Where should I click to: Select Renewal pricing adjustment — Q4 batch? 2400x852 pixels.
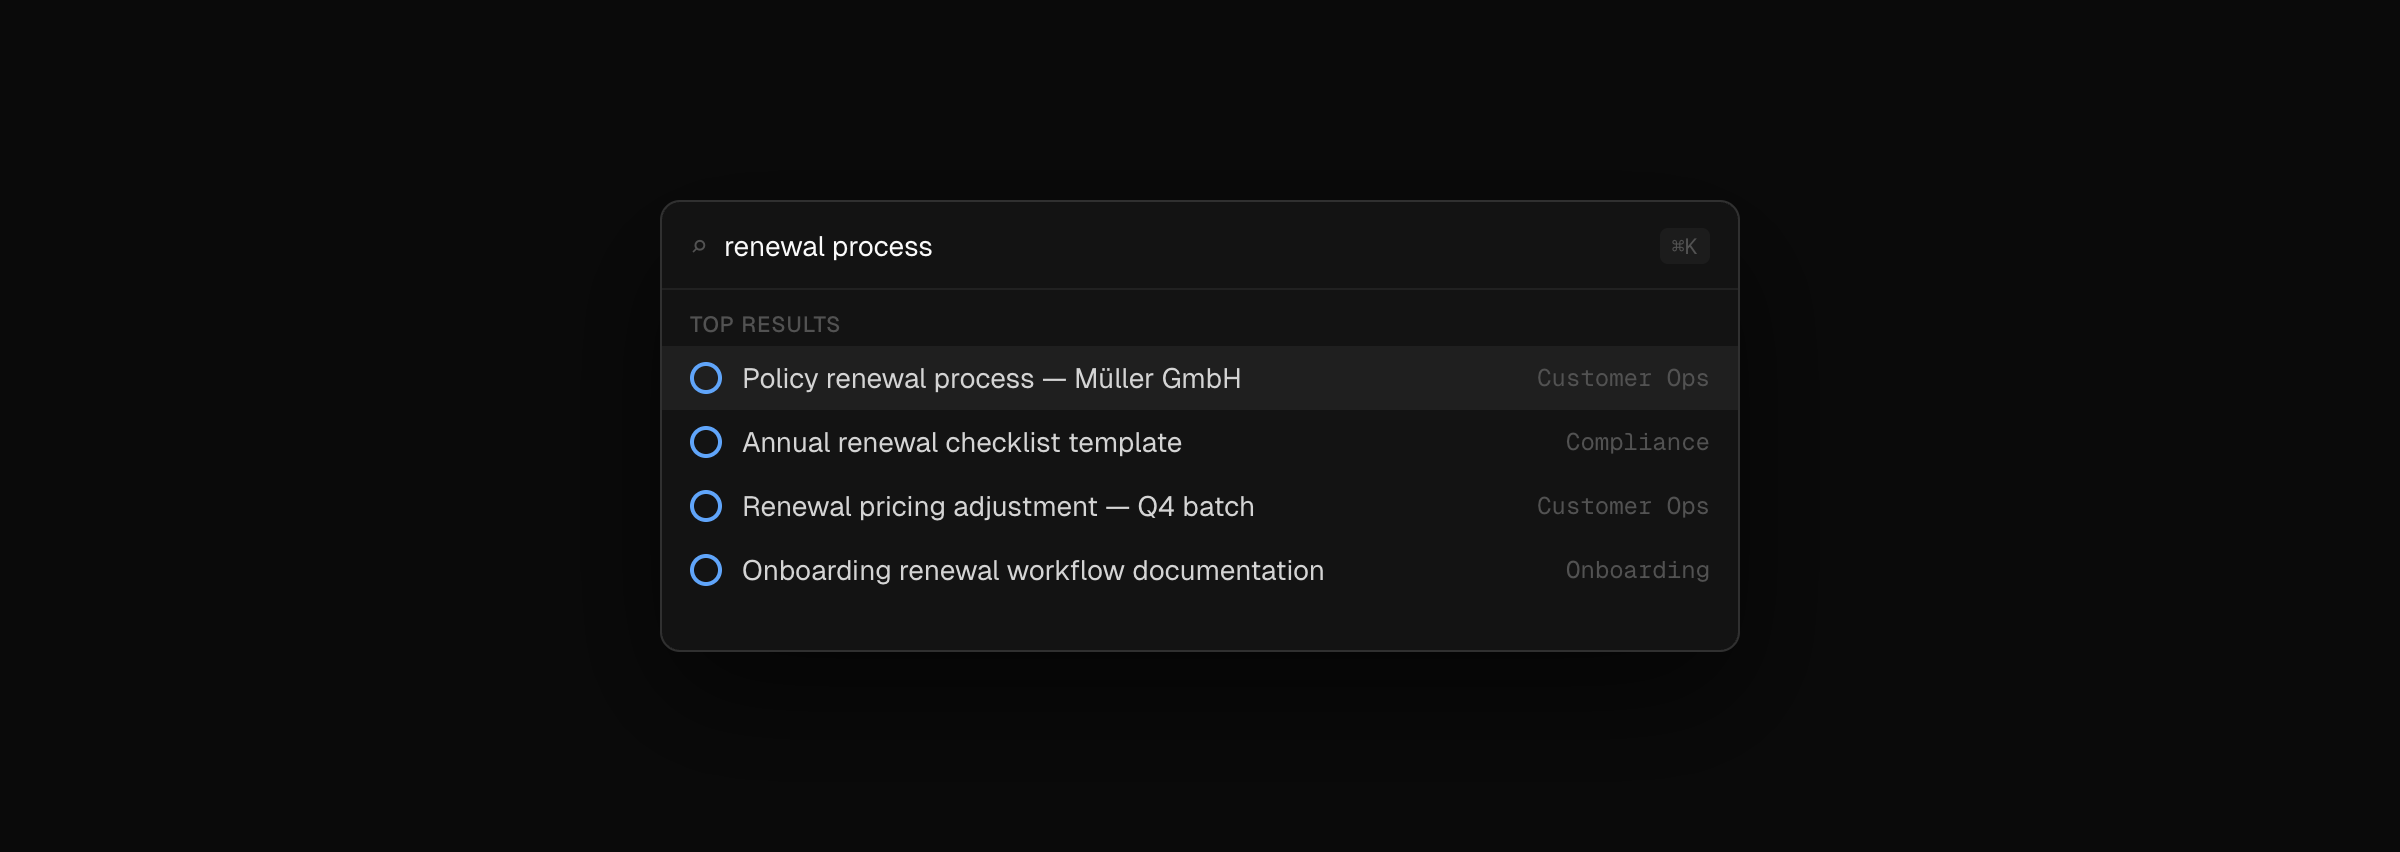click(997, 506)
